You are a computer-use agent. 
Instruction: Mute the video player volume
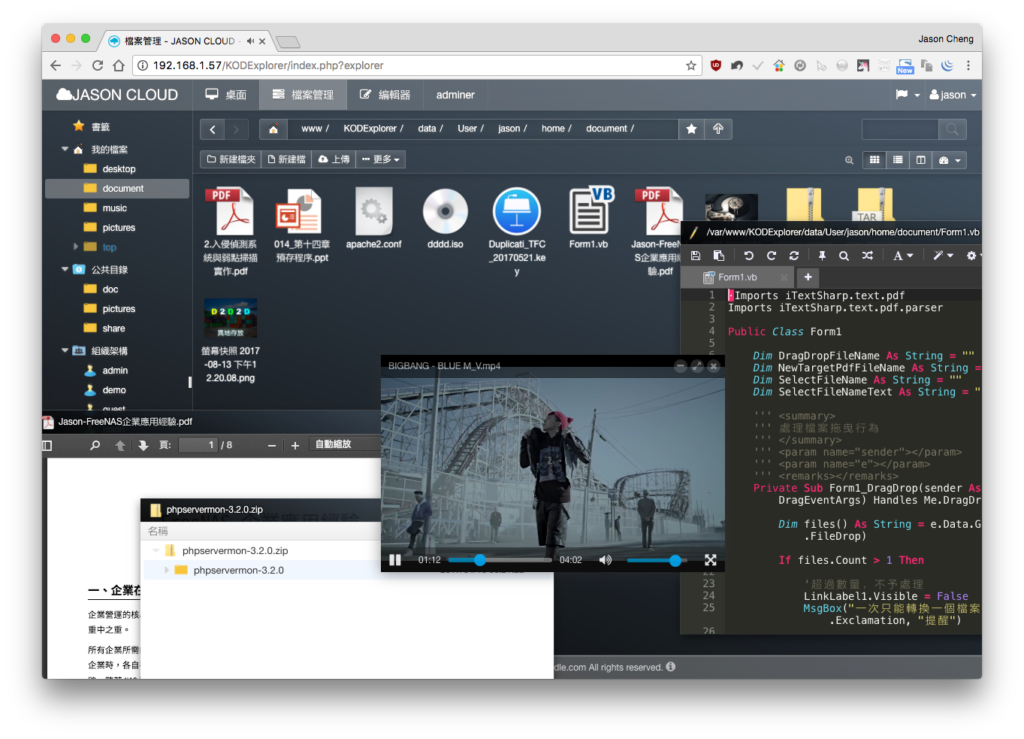pos(605,560)
